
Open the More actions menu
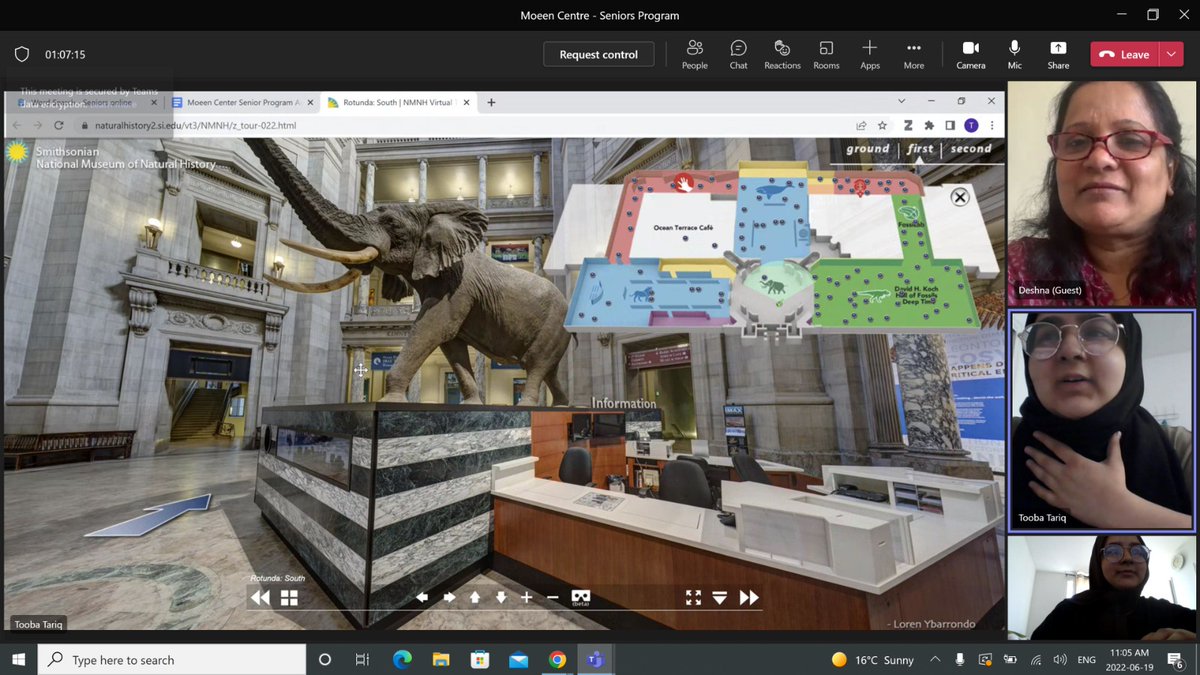tap(914, 54)
